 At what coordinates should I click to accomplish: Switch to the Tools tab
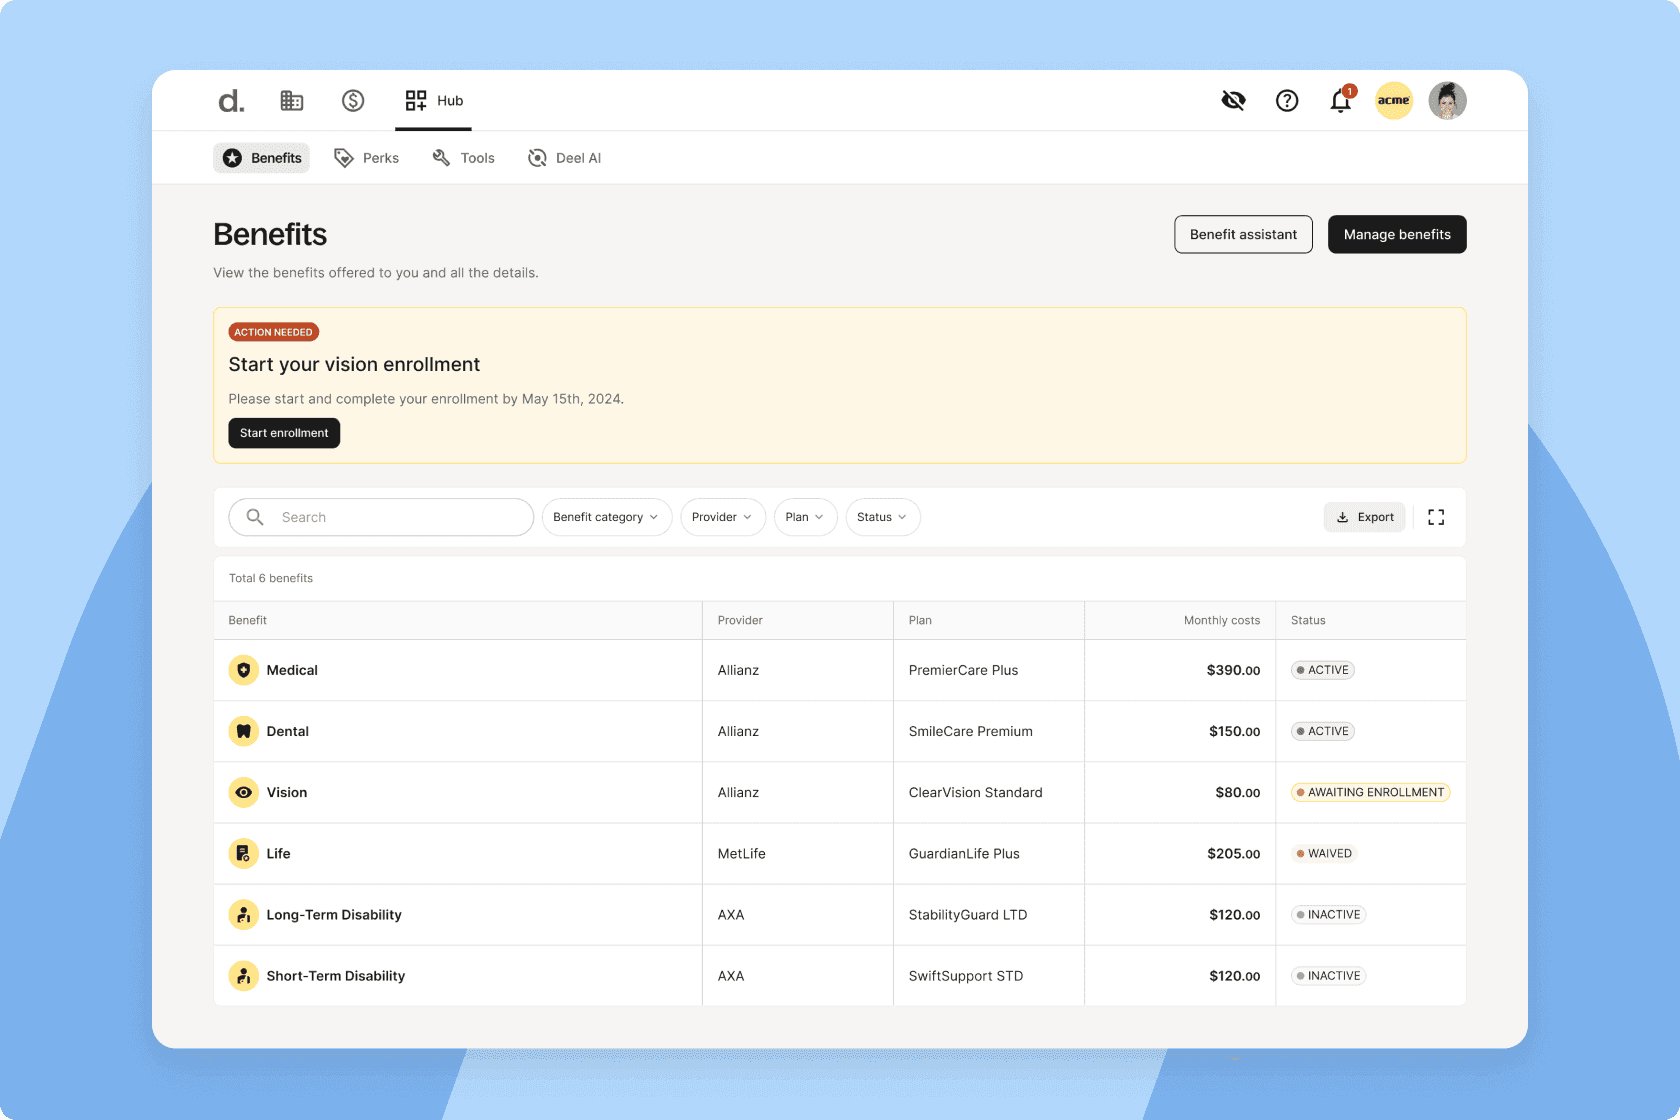[x=464, y=158]
